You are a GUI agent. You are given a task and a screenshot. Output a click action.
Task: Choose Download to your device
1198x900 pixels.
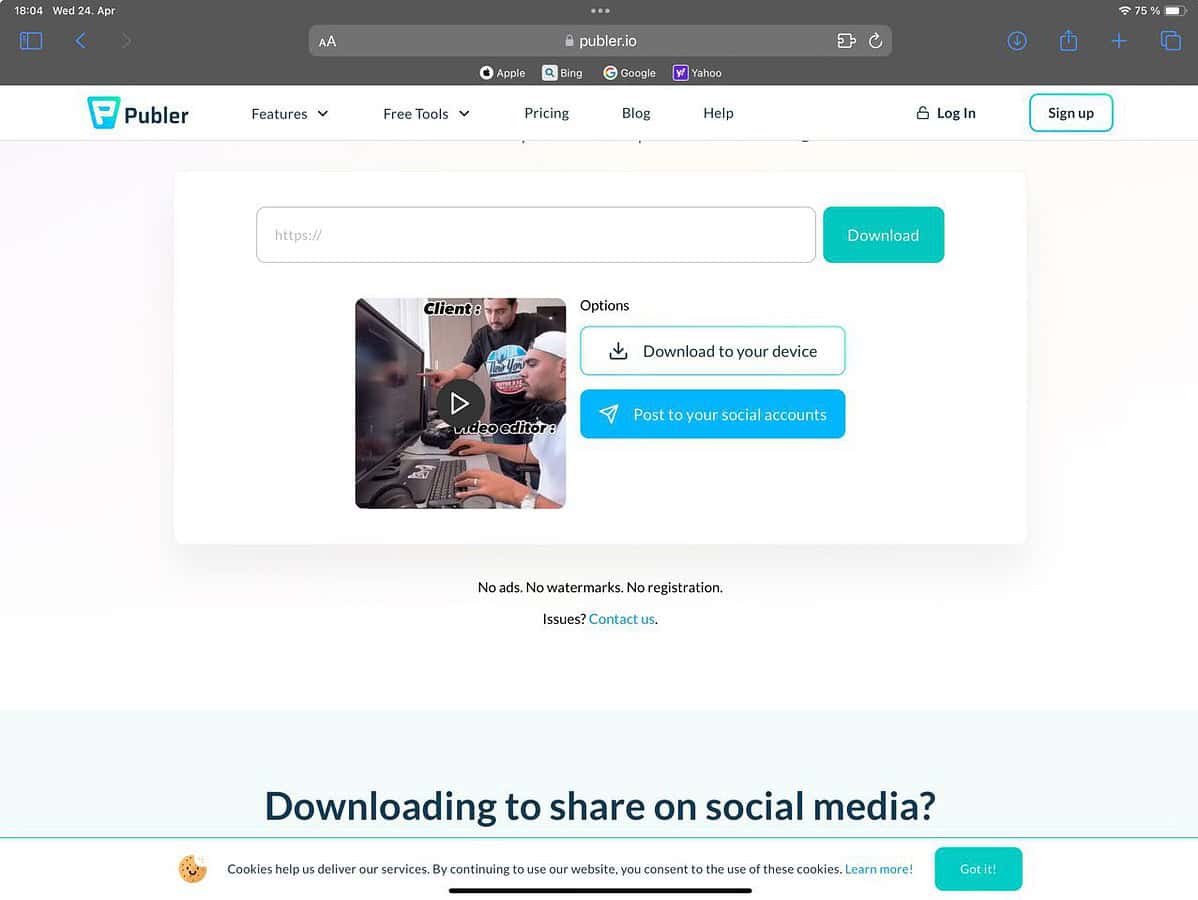coord(712,351)
